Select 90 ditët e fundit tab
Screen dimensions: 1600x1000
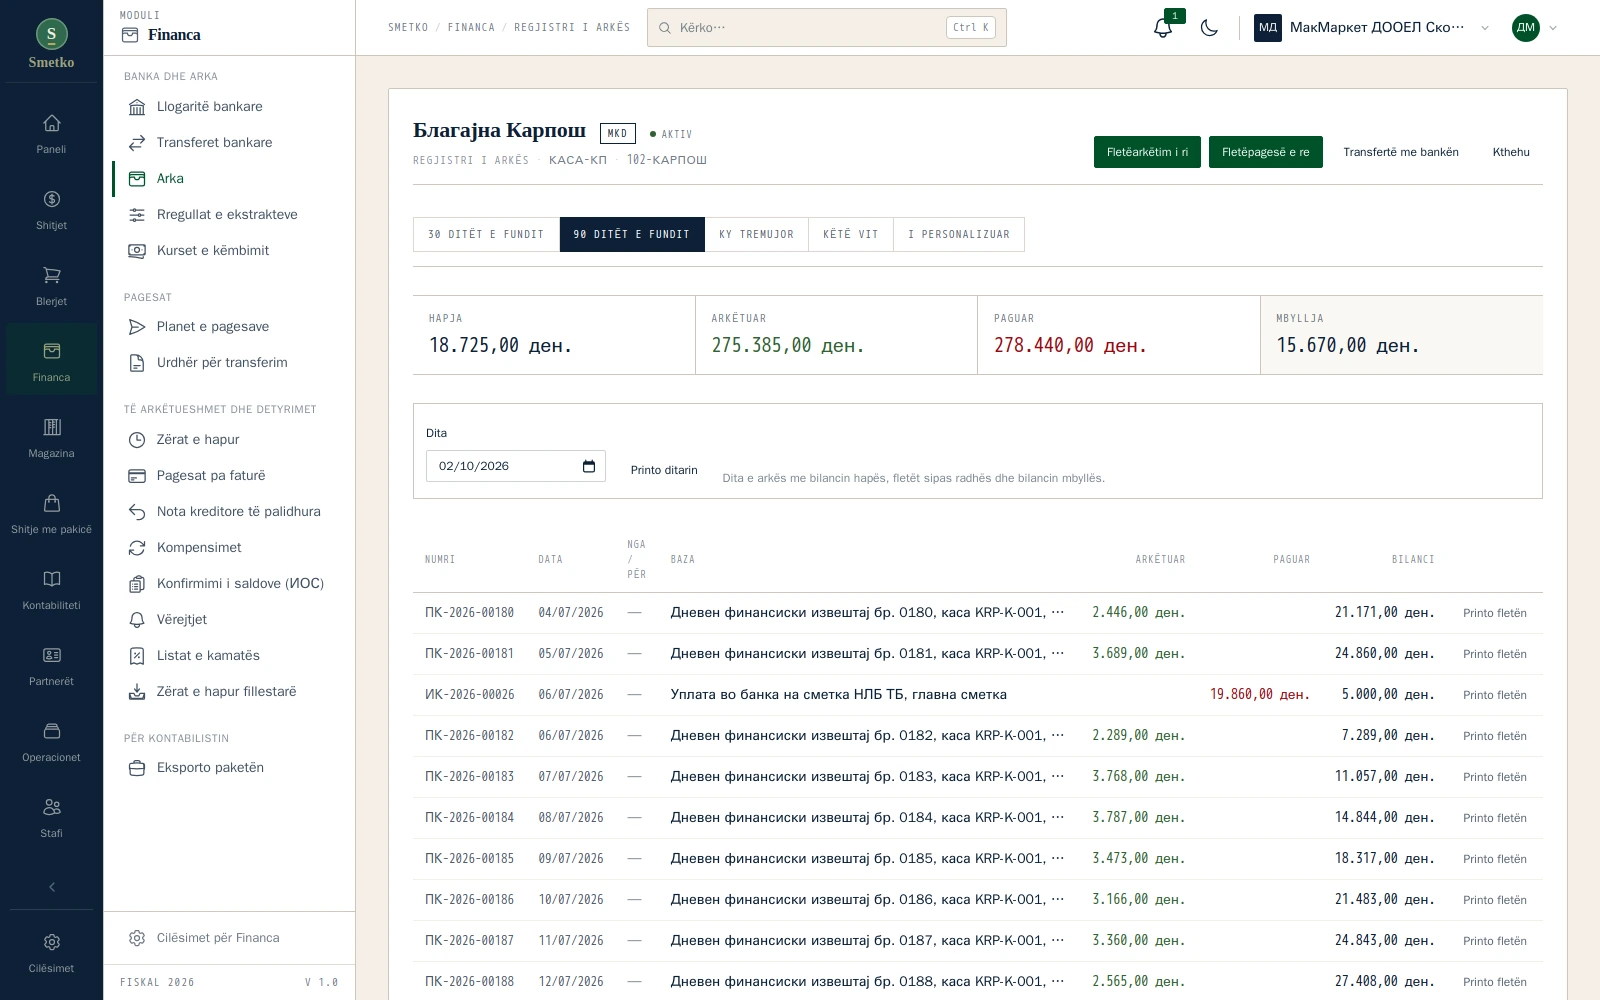pos(632,234)
